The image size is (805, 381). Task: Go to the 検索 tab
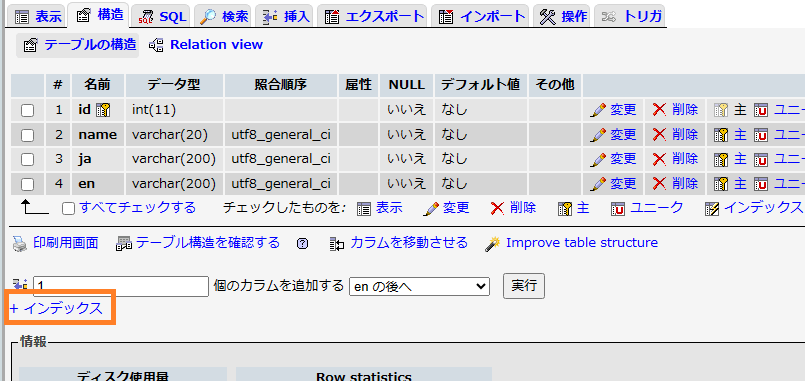click(223, 16)
